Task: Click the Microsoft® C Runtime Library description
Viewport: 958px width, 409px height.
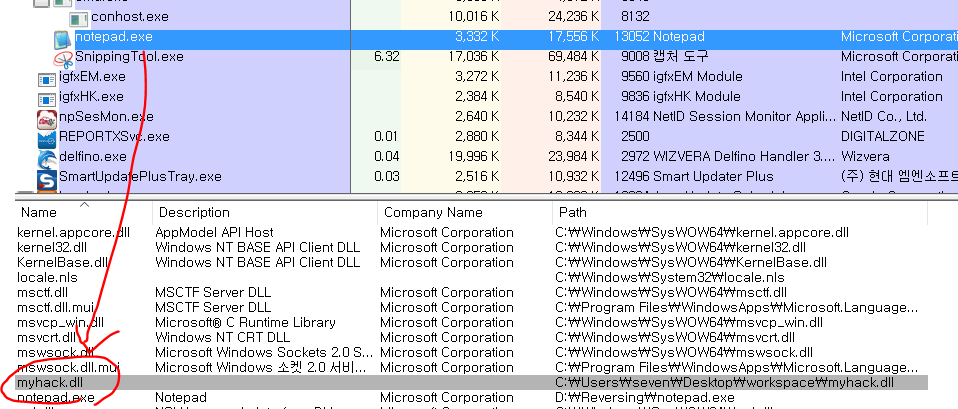Action: [x=245, y=323]
